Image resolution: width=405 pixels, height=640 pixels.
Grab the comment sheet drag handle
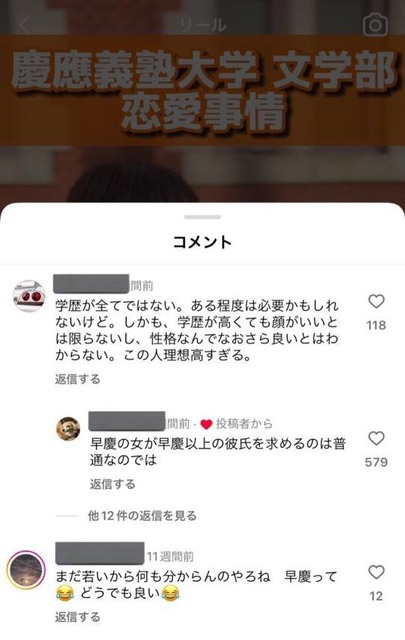click(202, 217)
